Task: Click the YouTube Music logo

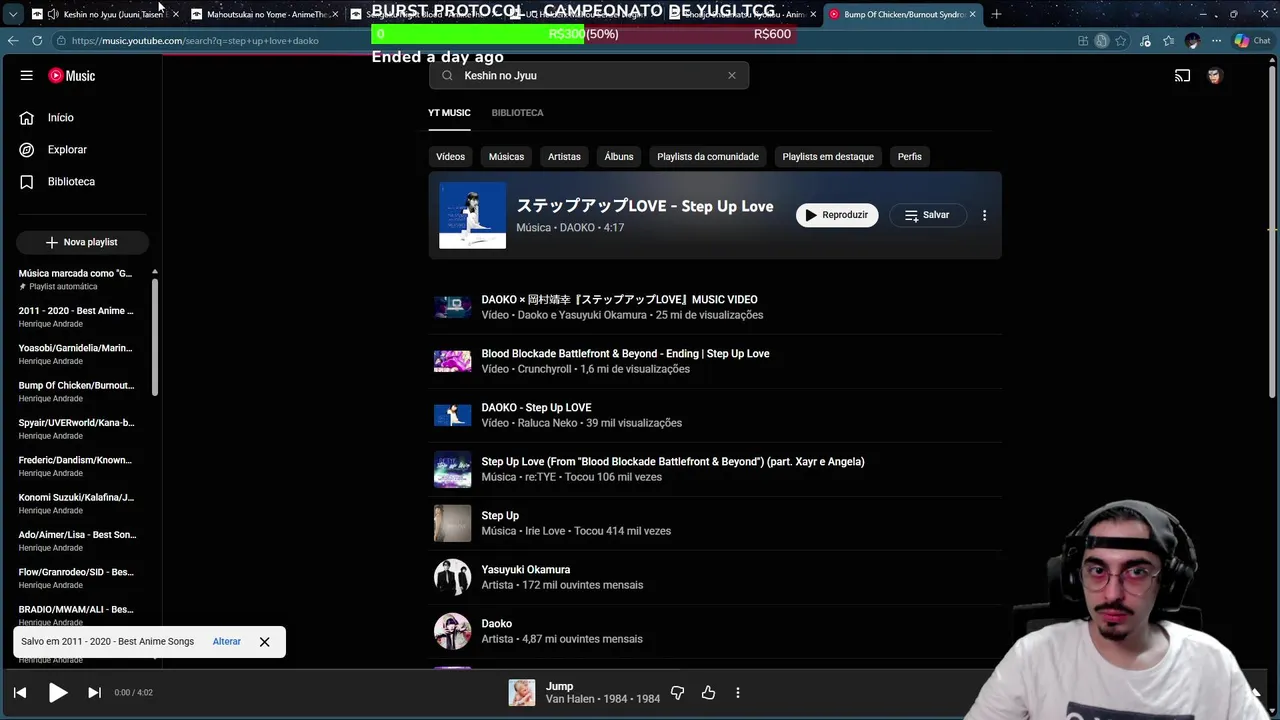Action: click(x=72, y=75)
